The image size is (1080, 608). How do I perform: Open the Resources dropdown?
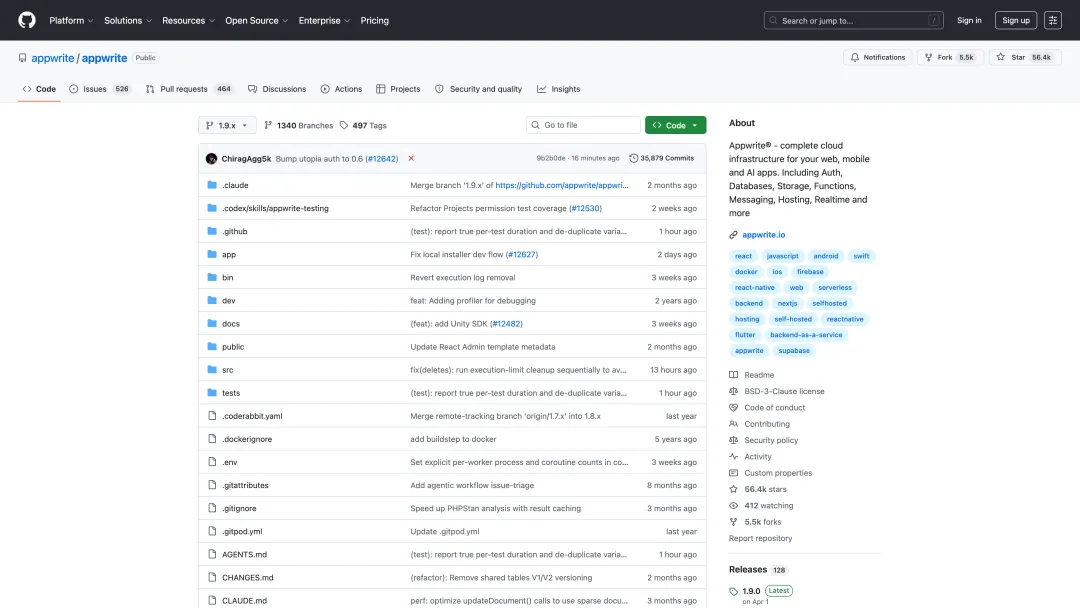click(188, 21)
